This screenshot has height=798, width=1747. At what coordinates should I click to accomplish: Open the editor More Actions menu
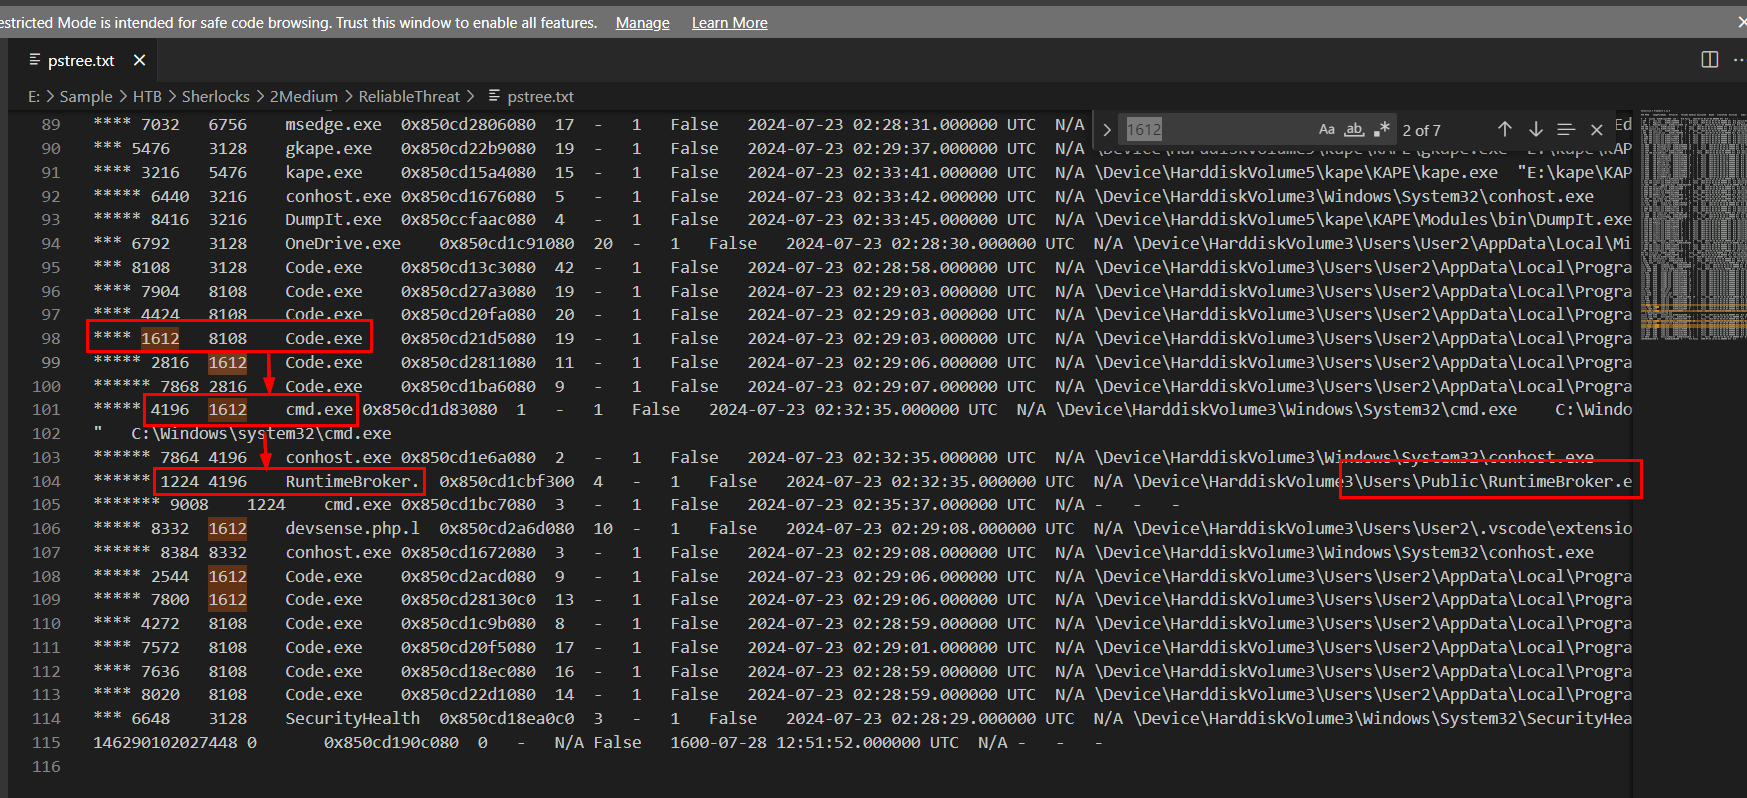[1738, 60]
